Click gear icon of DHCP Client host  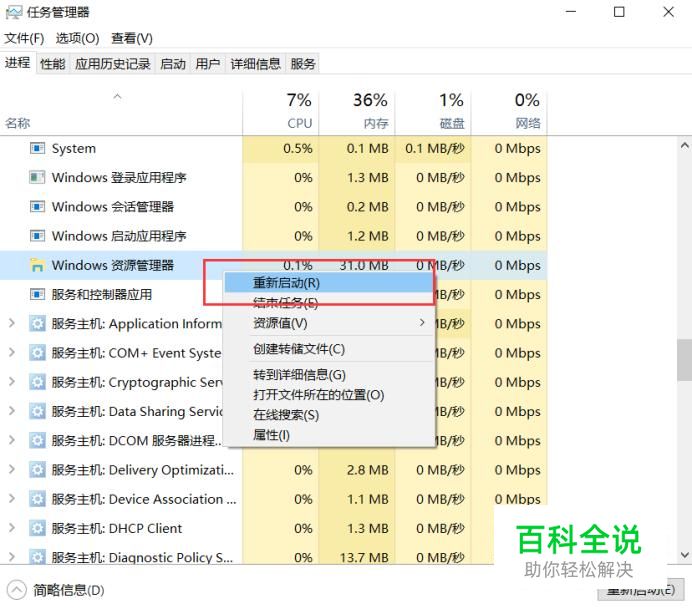click(37, 528)
